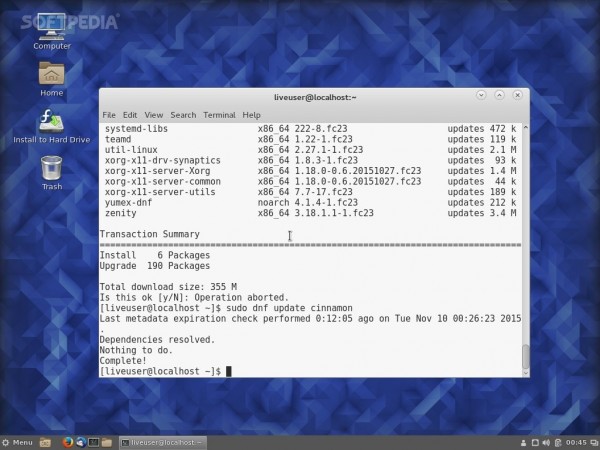Image resolution: width=600 pixels, height=450 pixels.
Task: Open the File menu in terminal
Action: point(109,115)
